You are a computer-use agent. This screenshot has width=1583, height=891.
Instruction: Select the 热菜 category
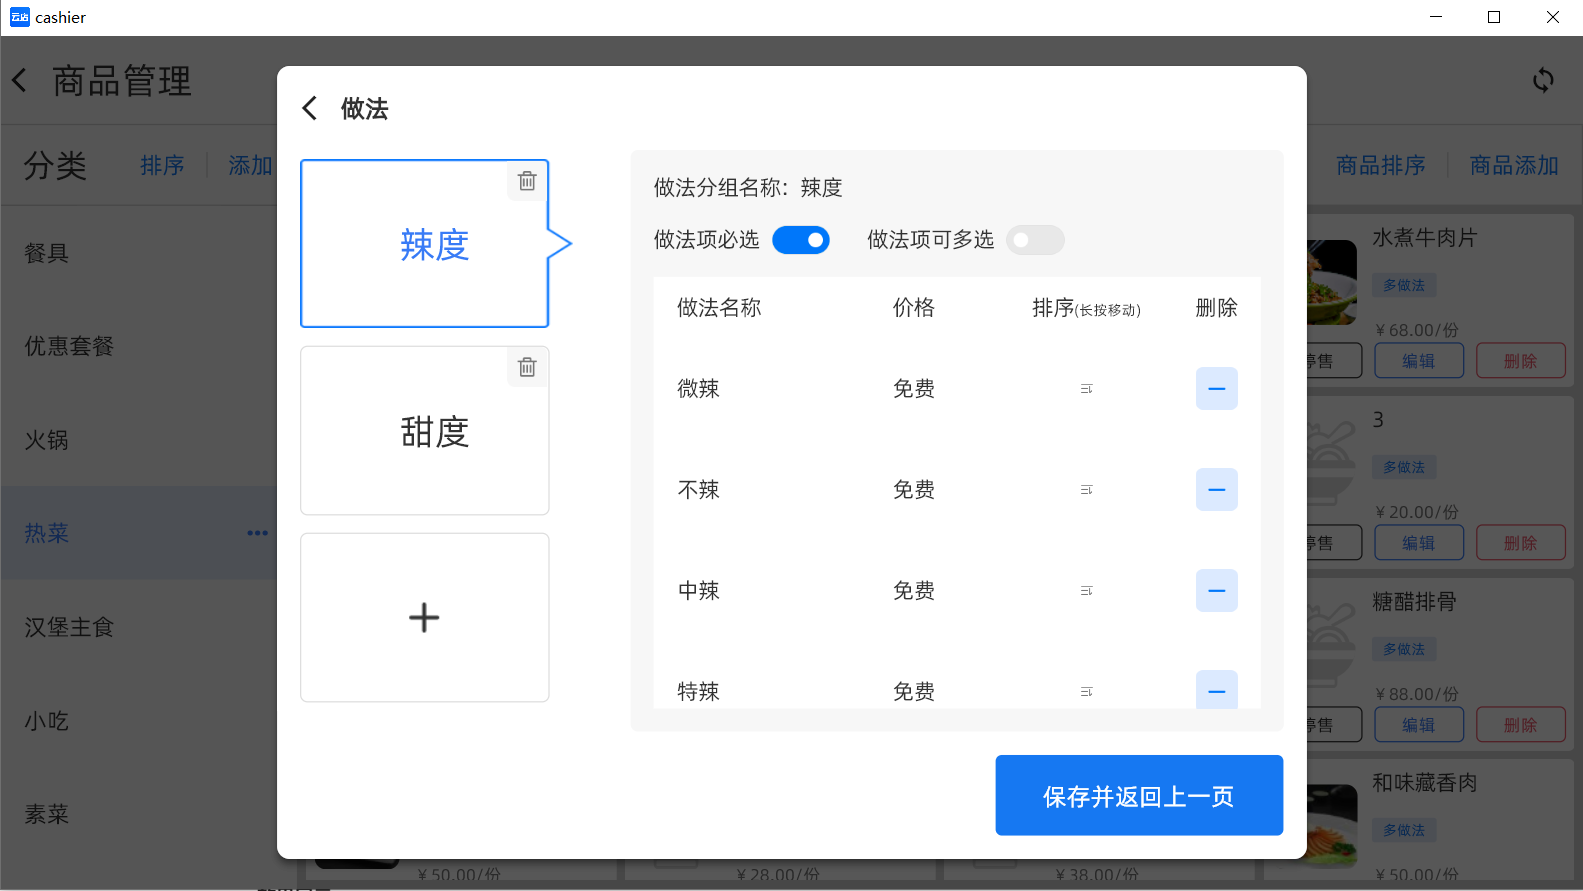(x=139, y=533)
